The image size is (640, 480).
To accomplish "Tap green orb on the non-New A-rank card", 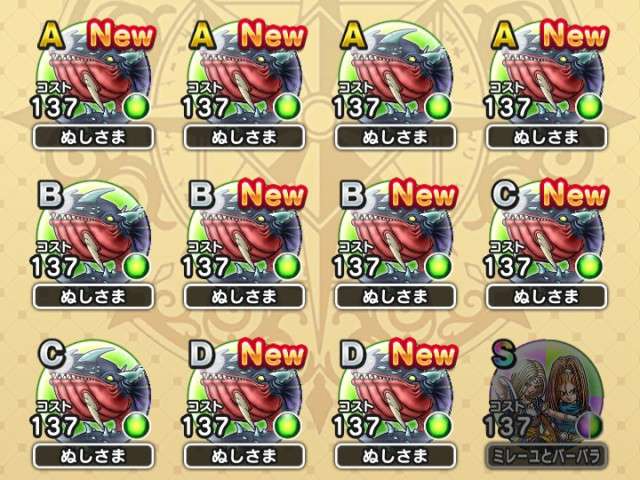I will [x=439, y=107].
